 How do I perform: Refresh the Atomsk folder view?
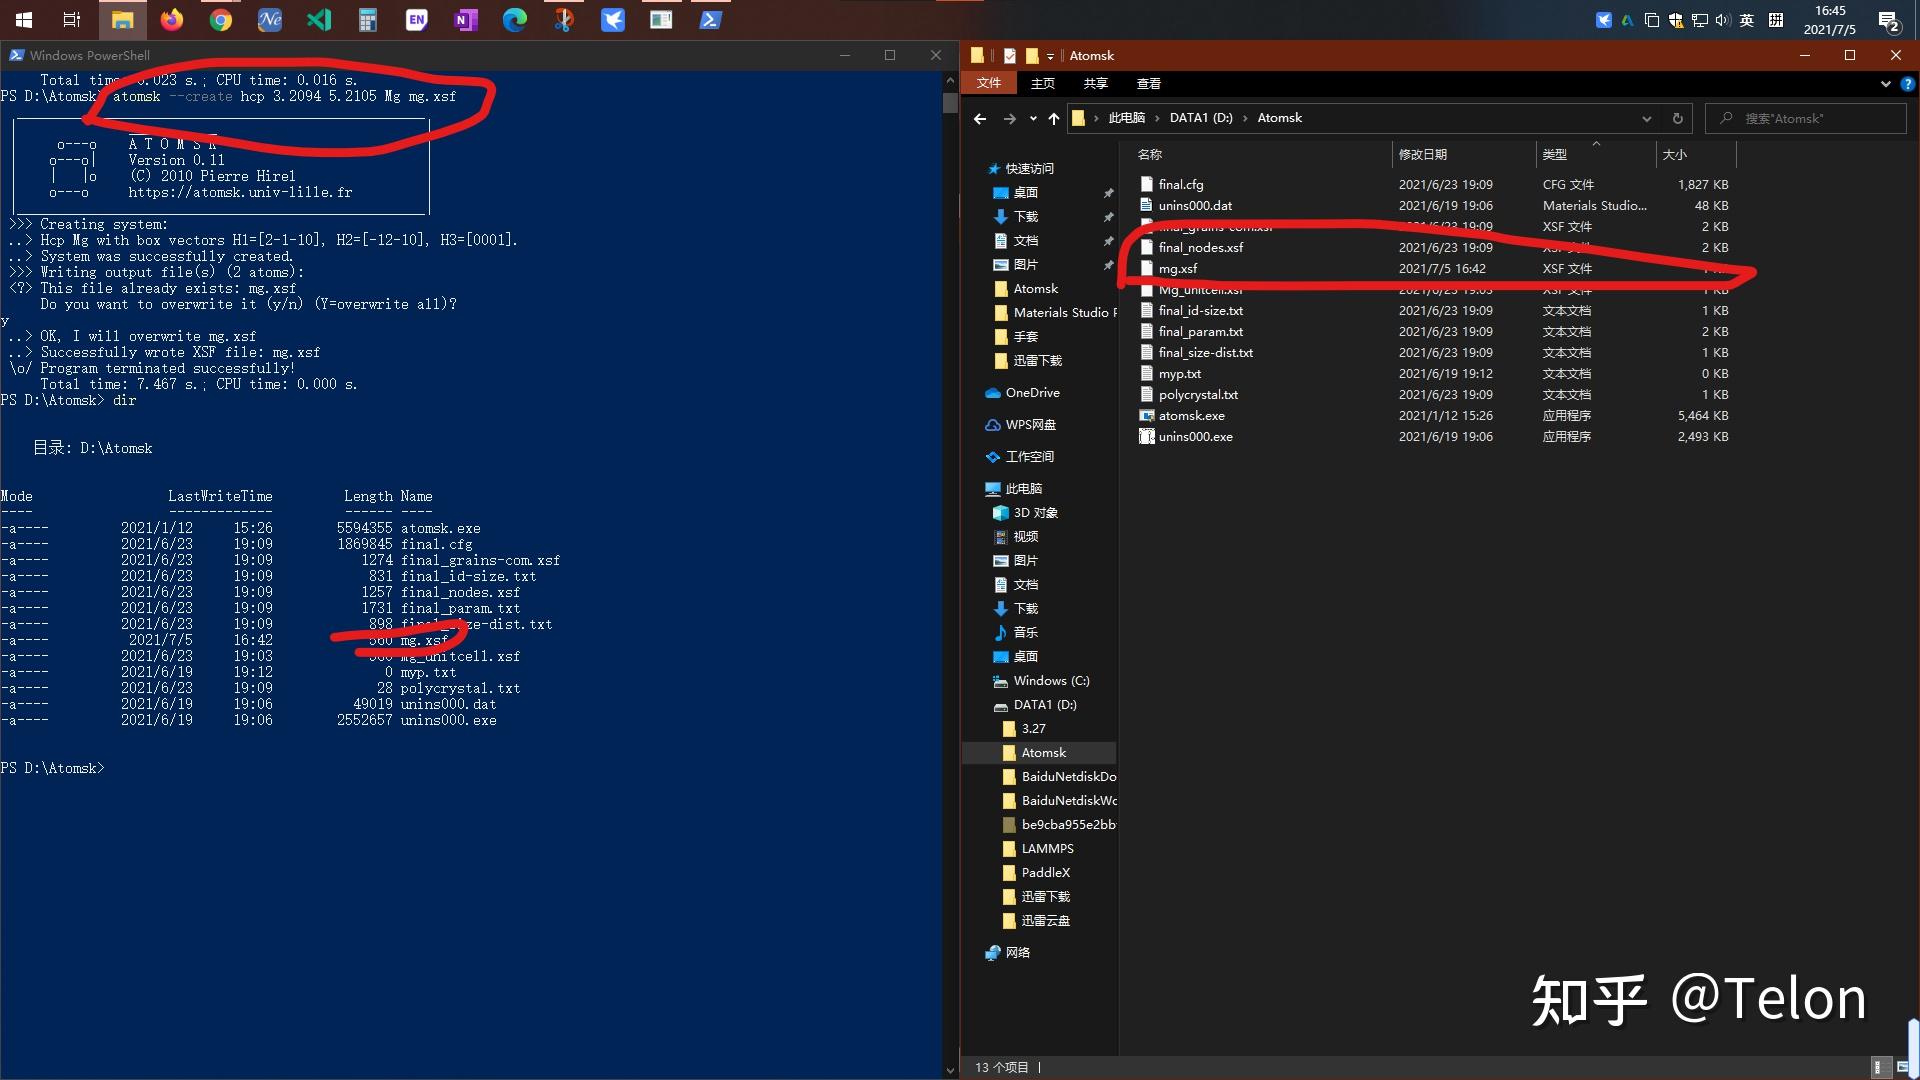pyautogui.click(x=1677, y=119)
